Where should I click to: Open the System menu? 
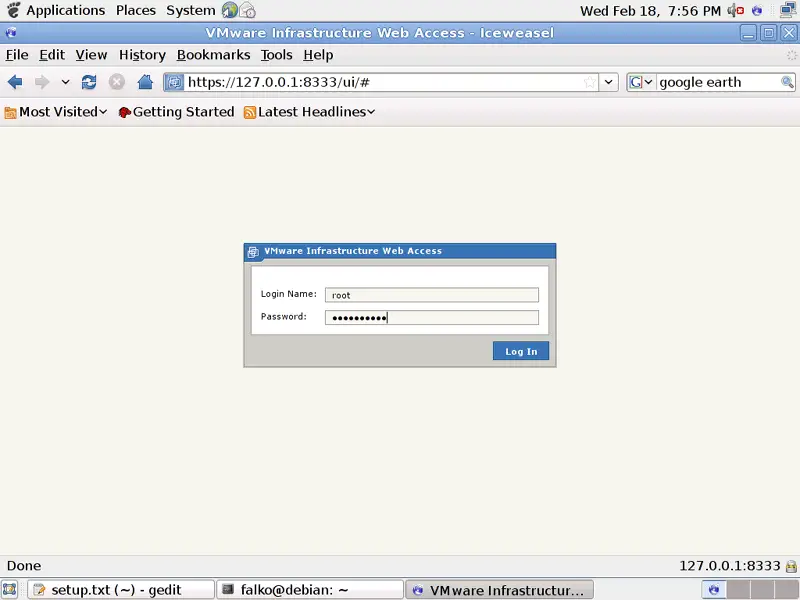[x=191, y=10]
